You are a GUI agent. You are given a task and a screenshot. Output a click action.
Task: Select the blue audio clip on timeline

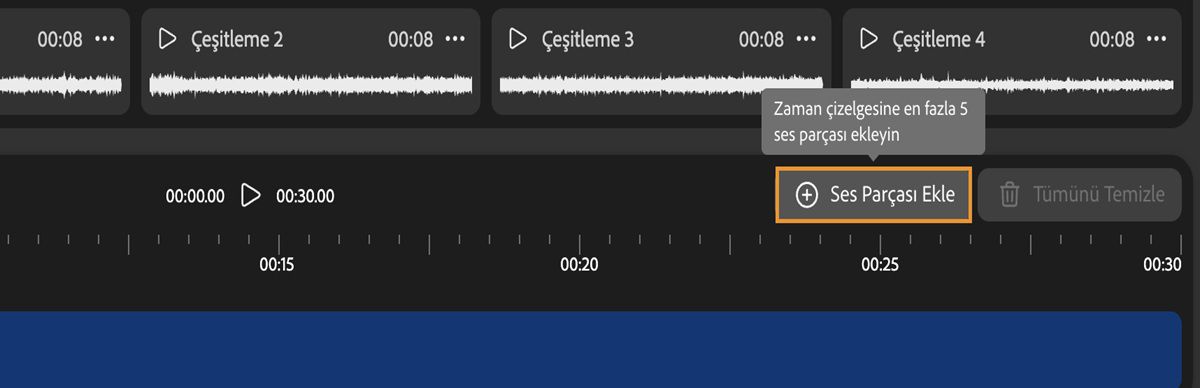tap(591, 349)
